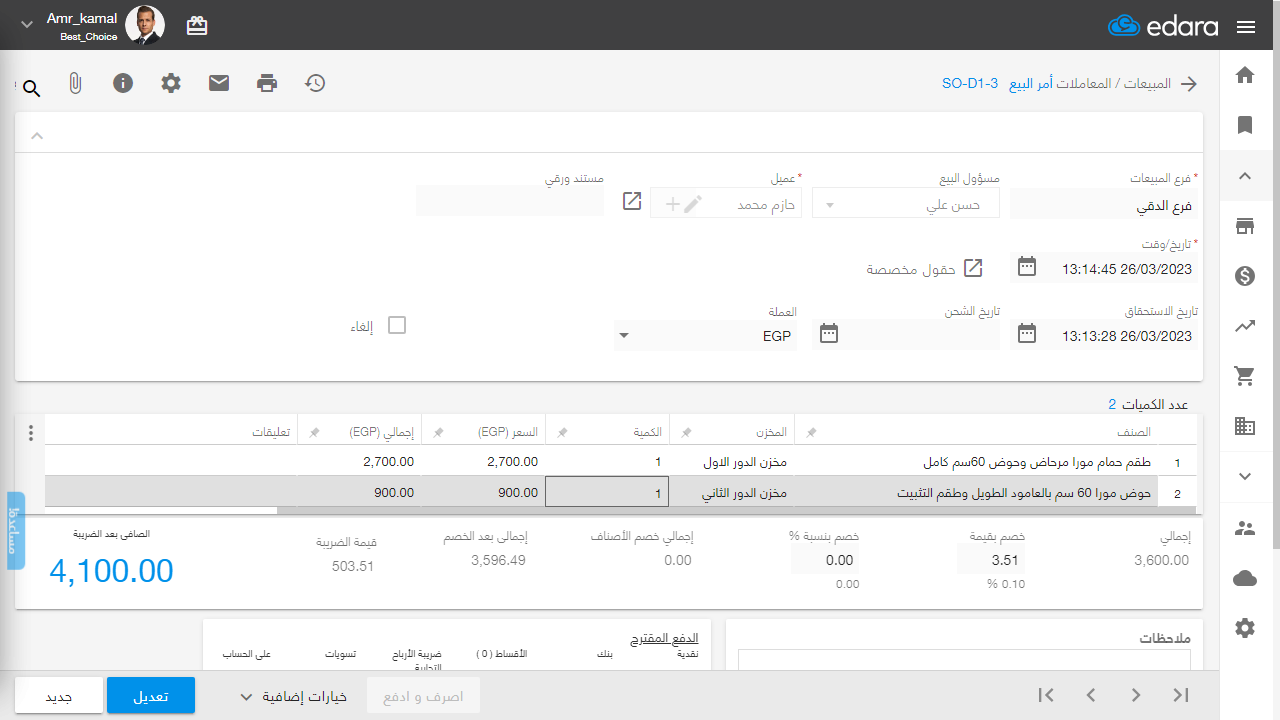Send the order via the email icon
Image resolution: width=1280 pixels, height=720 pixels.
coord(219,84)
